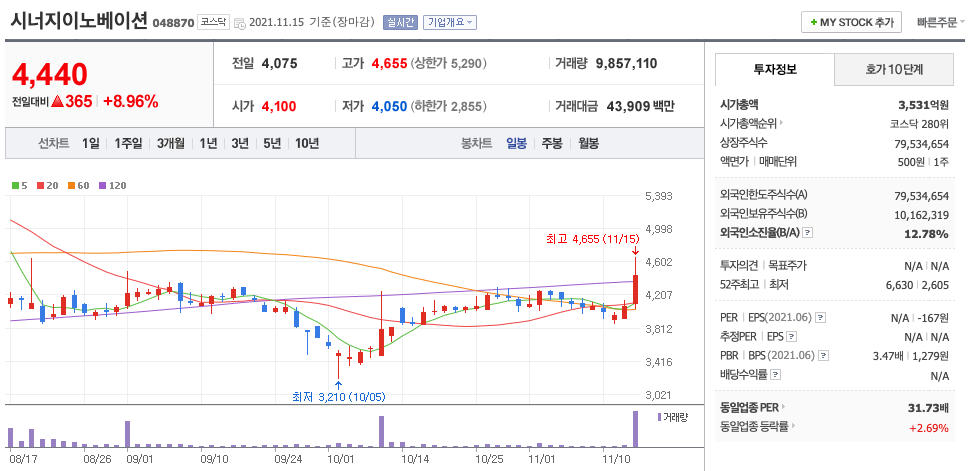Click the 상한가 5,290 text
Screen dimensions: 972x471
coord(449,63)
